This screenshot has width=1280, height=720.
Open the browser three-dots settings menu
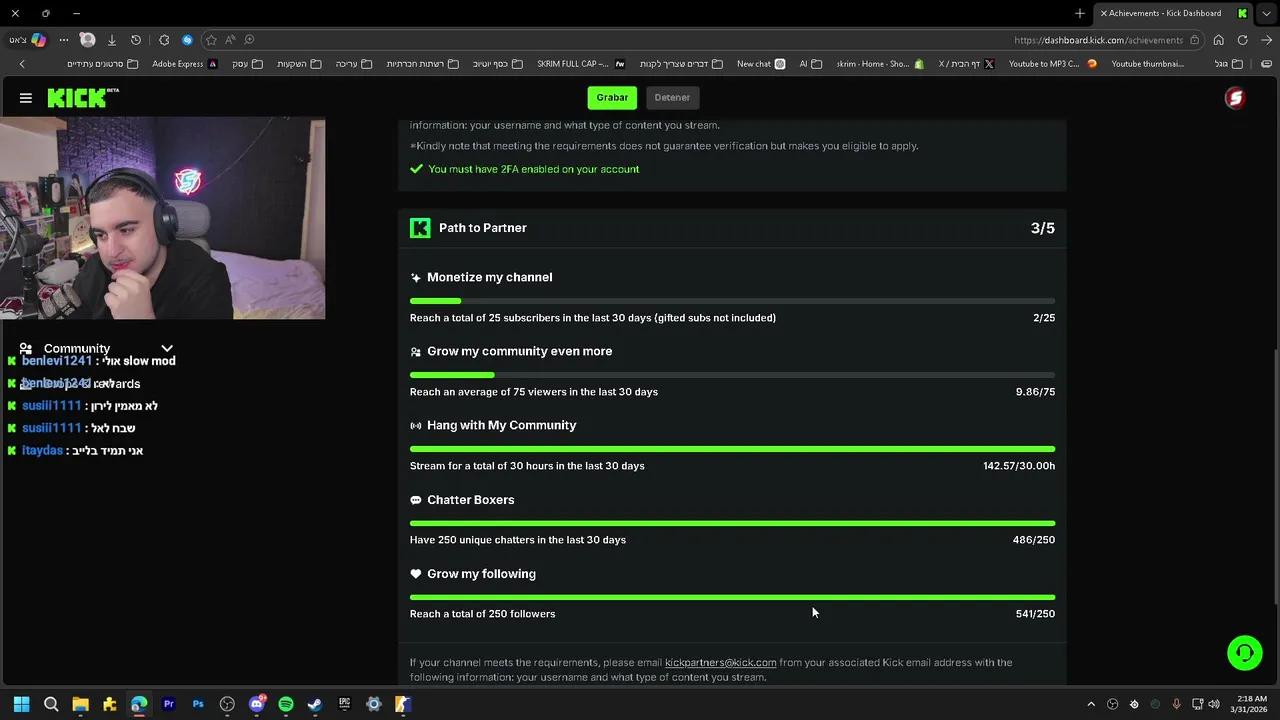pos(64,40)
